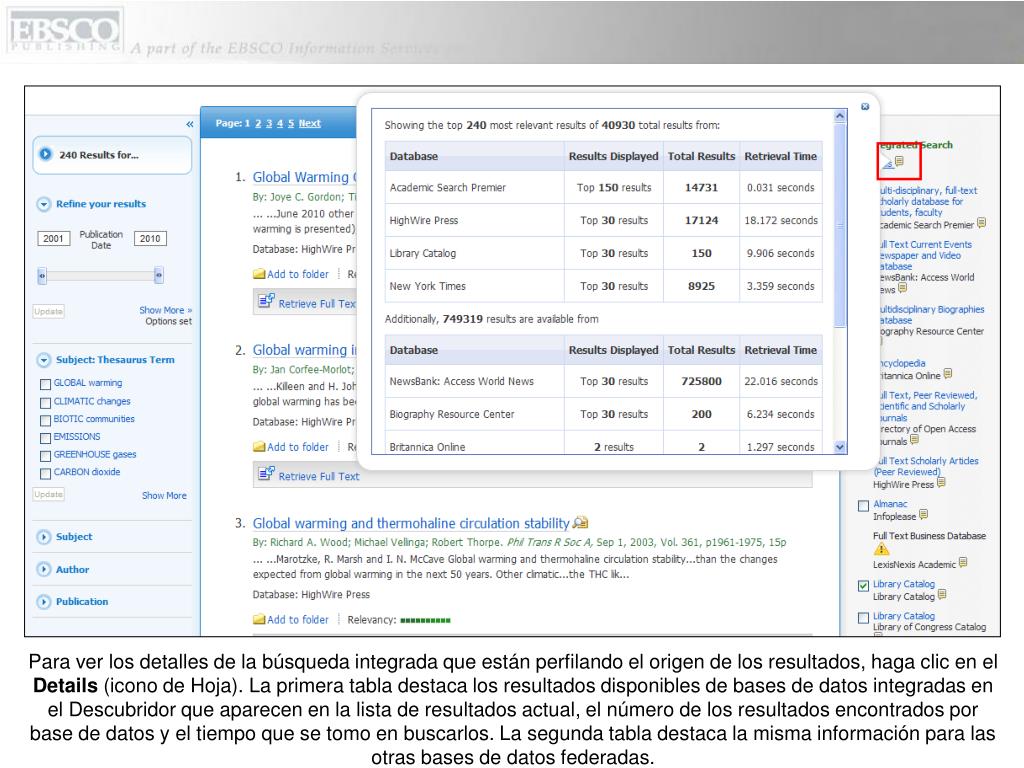Click HighWire Press total results 17124

coord(701,220)
